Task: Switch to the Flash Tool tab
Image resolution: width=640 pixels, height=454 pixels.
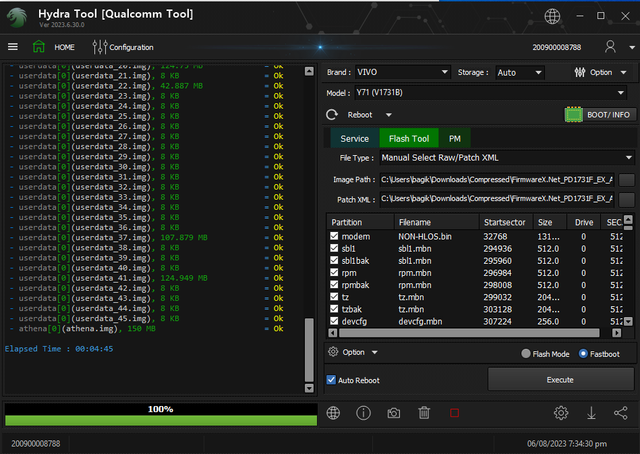Action: tap(409, 138)
